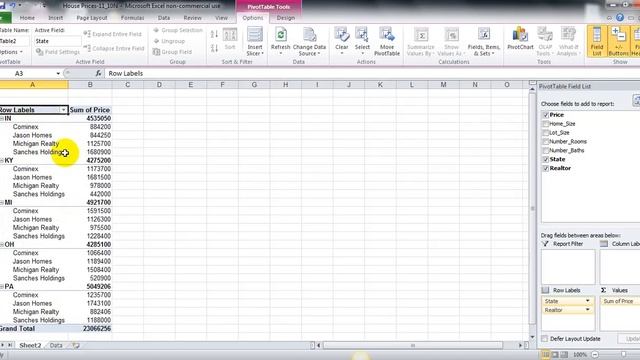640x360 pixels.
Task: Click Group Selection
Action: click(178, 30)
